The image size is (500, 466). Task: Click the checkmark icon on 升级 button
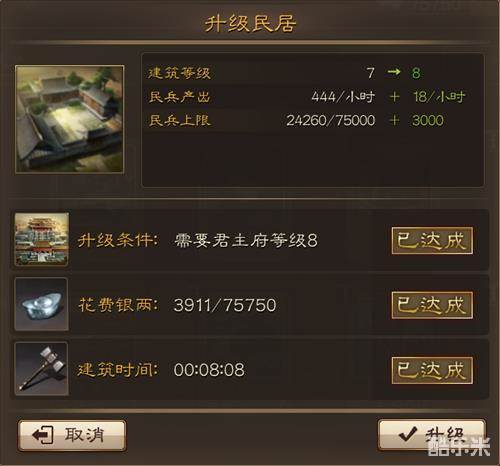407,434
